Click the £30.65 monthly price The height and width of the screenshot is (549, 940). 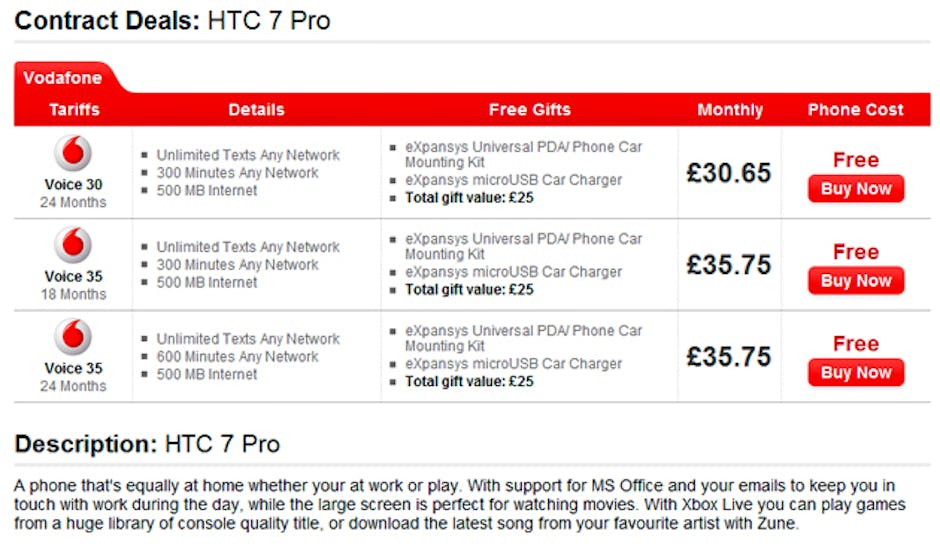point(729,173)
